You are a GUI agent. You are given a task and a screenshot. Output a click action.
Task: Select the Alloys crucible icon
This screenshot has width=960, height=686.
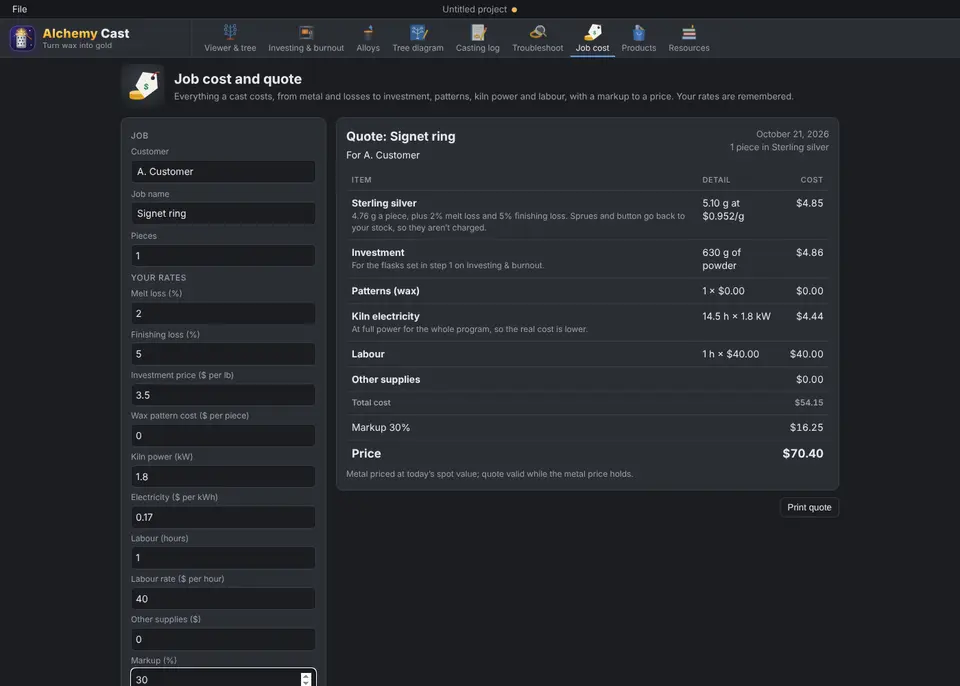pos(368,32)
